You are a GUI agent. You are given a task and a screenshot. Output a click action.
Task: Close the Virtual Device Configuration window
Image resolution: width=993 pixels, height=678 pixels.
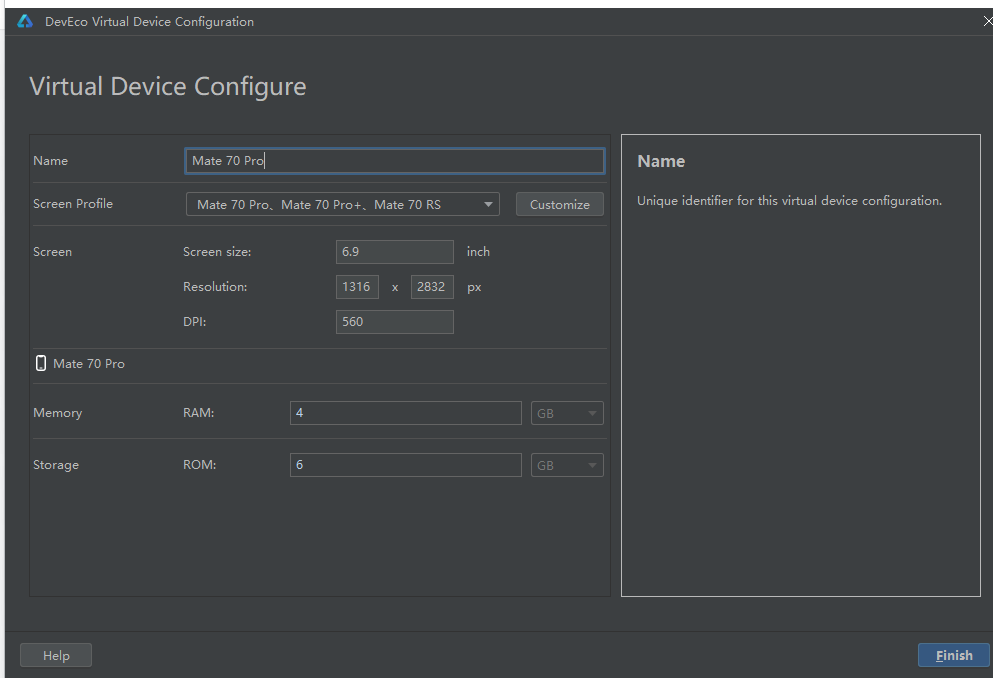(x=986, y=21)
